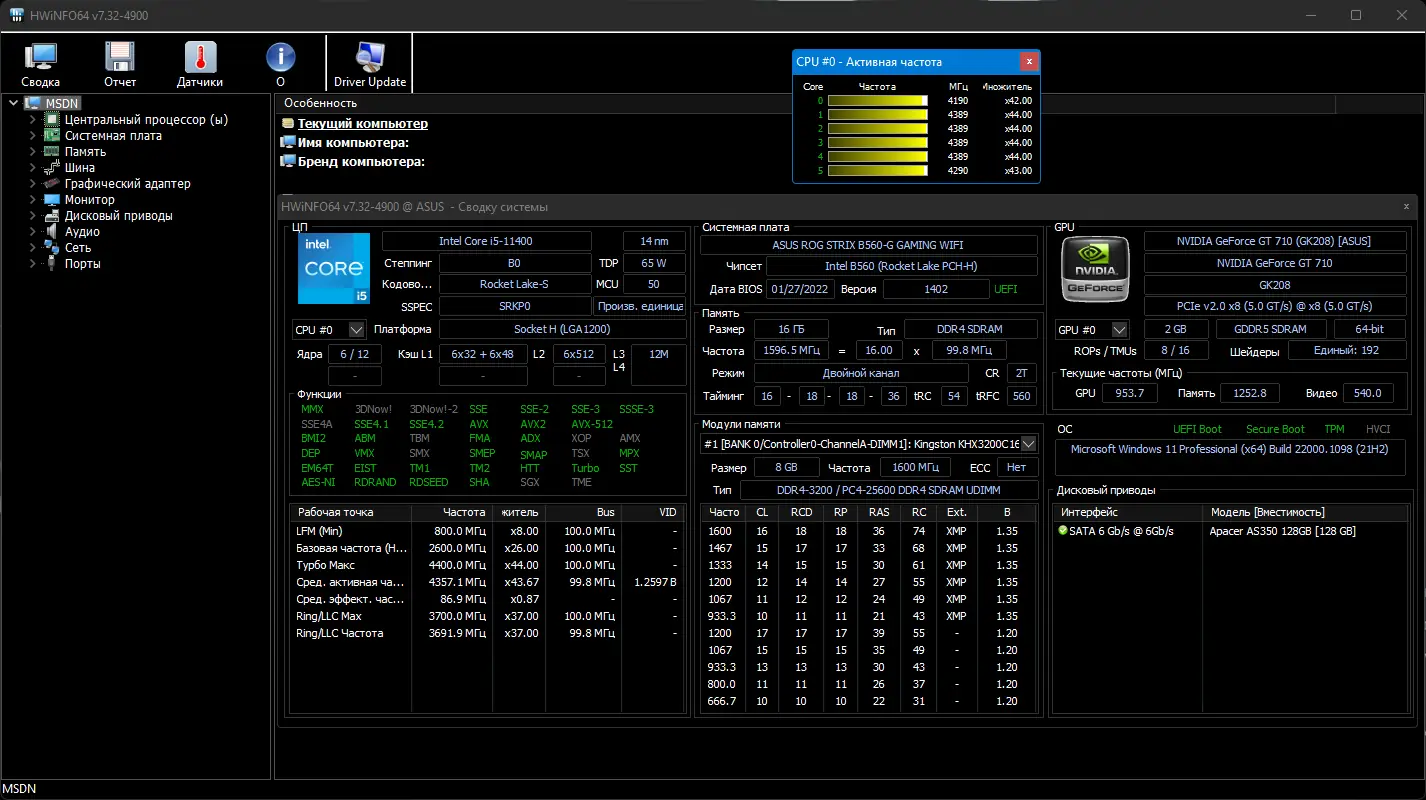Click the ASUS ROG STRIX B560-G GAMING WIFI field
1426x800 pixels.
[x=868, y=245]
